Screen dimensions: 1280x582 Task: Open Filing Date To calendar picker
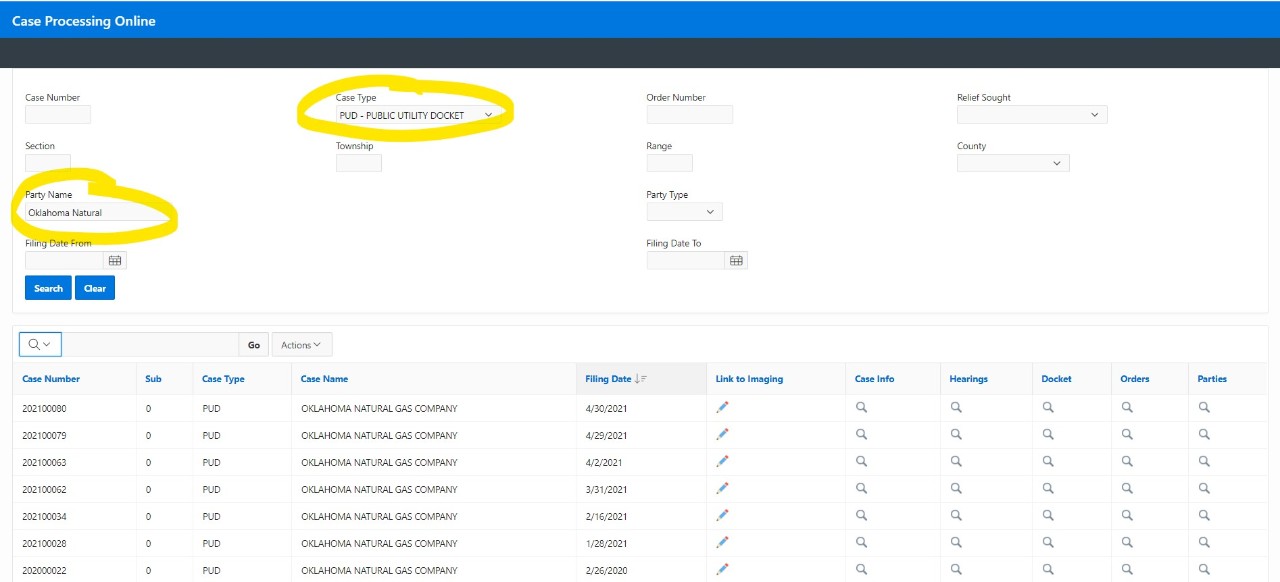tap(736, 261)
